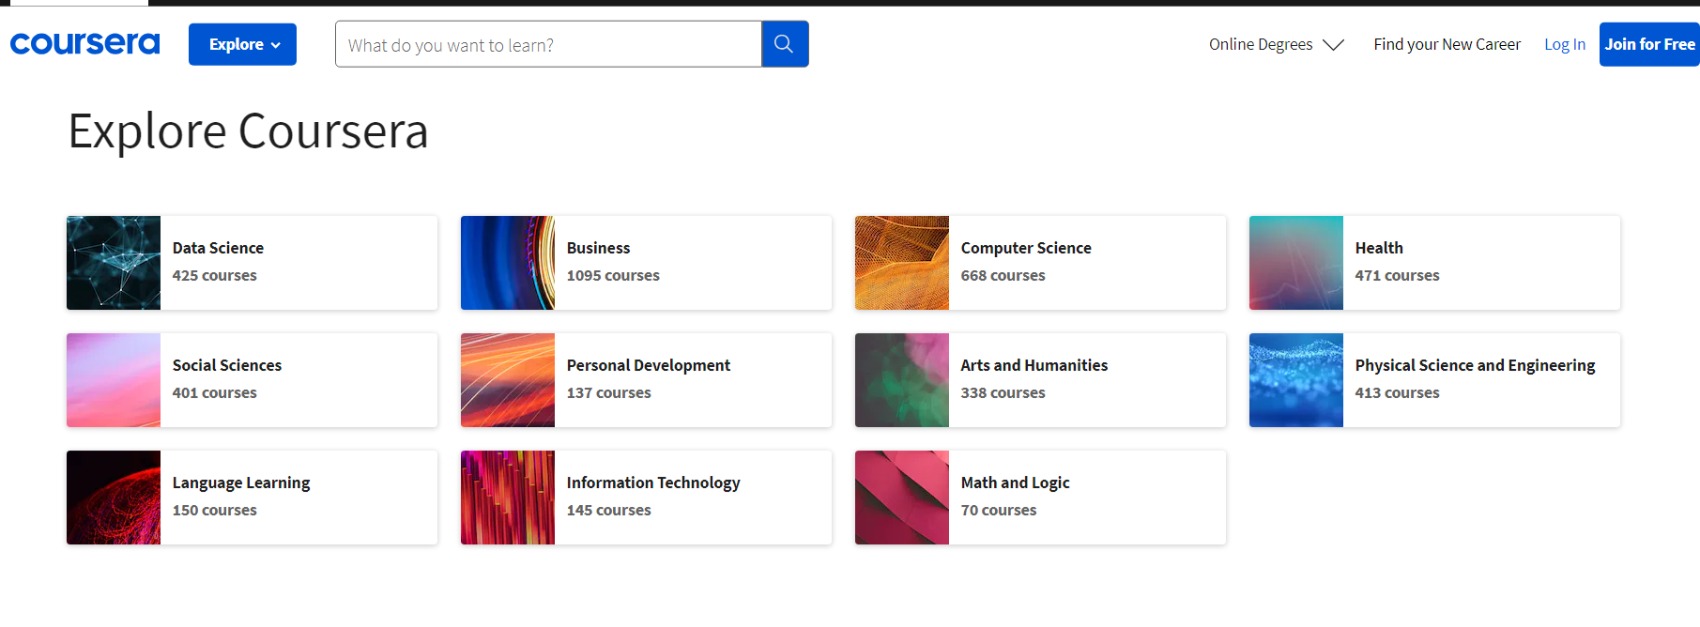This screenshot has height=627, width=1700.
Task: Select the Business category thumbnail image
Action: point(507,263)
